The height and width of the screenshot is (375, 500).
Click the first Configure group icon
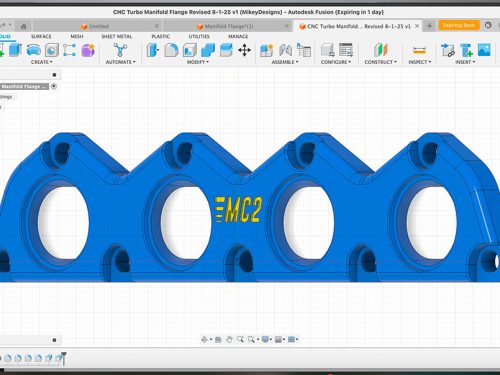pos(328,50)
